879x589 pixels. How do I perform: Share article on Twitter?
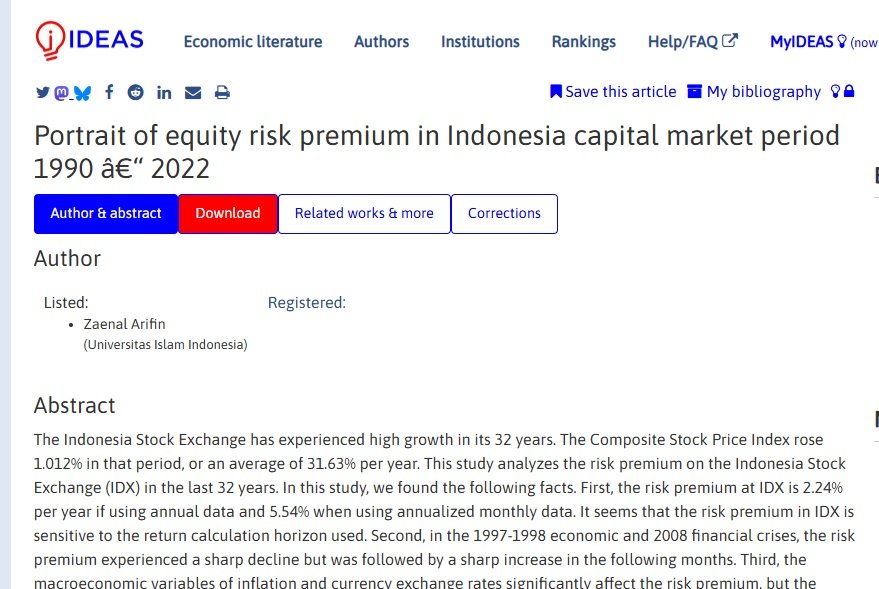pyautogui.click(x=42, y=92)
